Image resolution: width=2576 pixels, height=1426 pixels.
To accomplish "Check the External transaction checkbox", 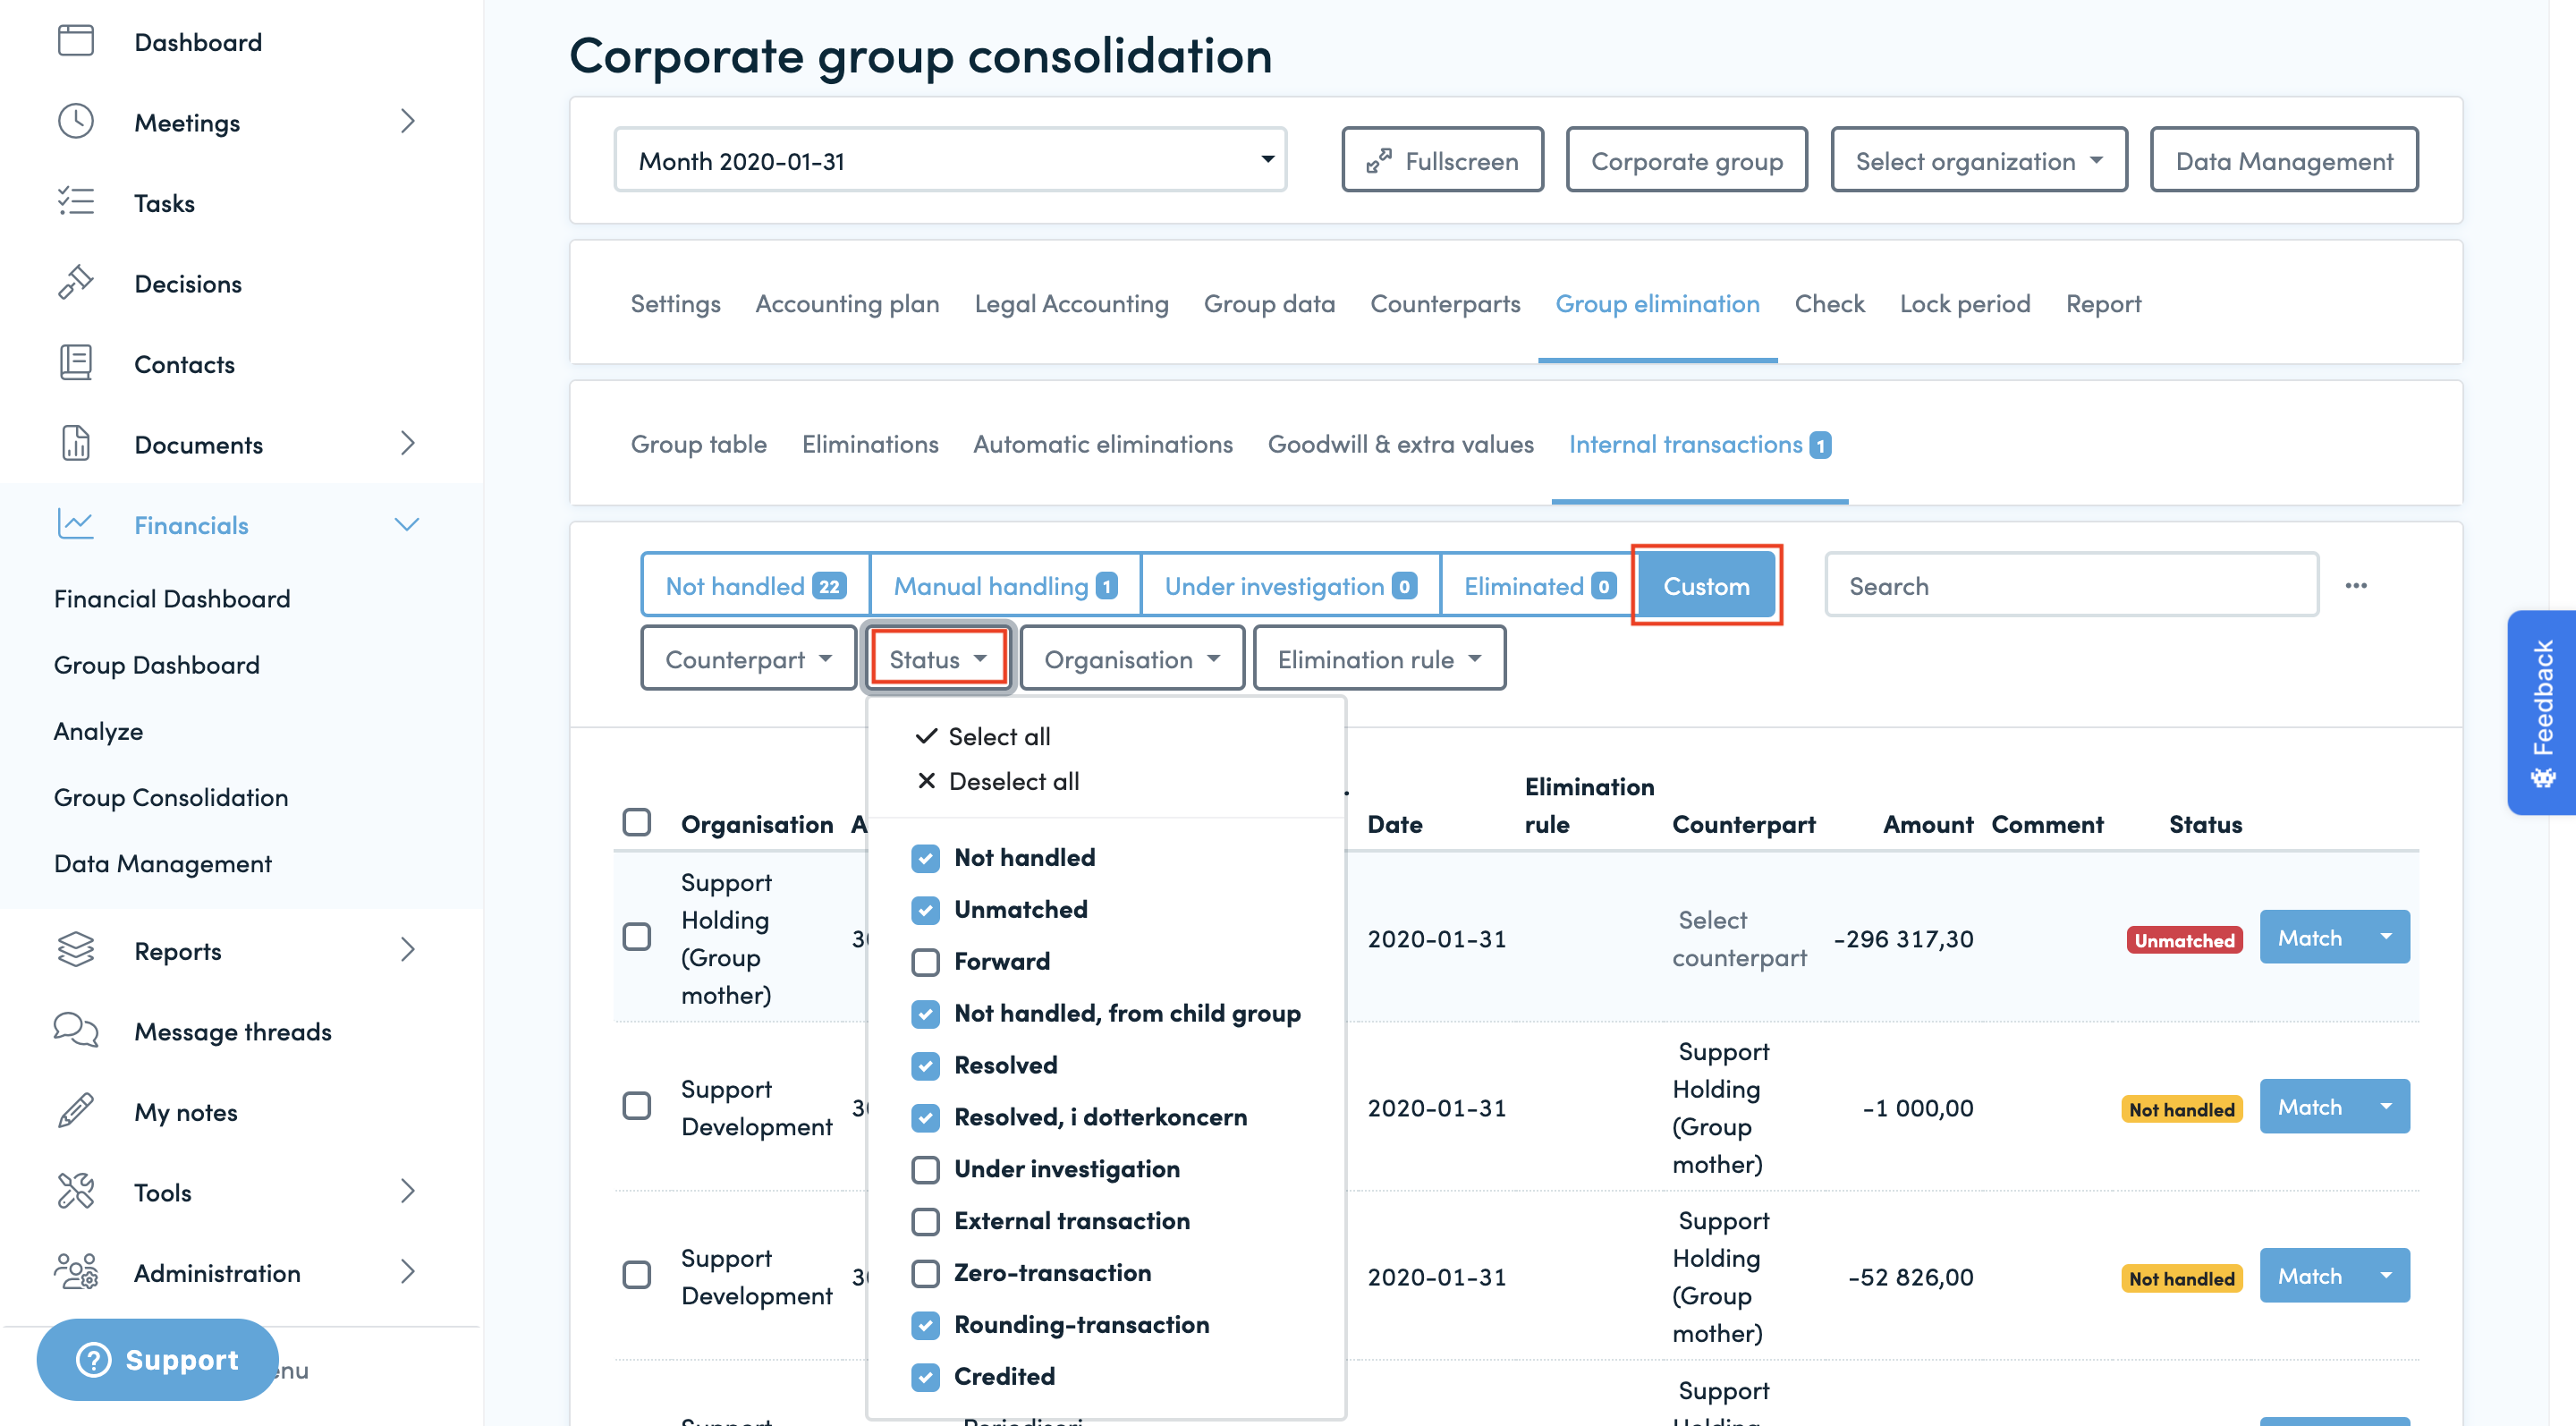I will 926,1222.
